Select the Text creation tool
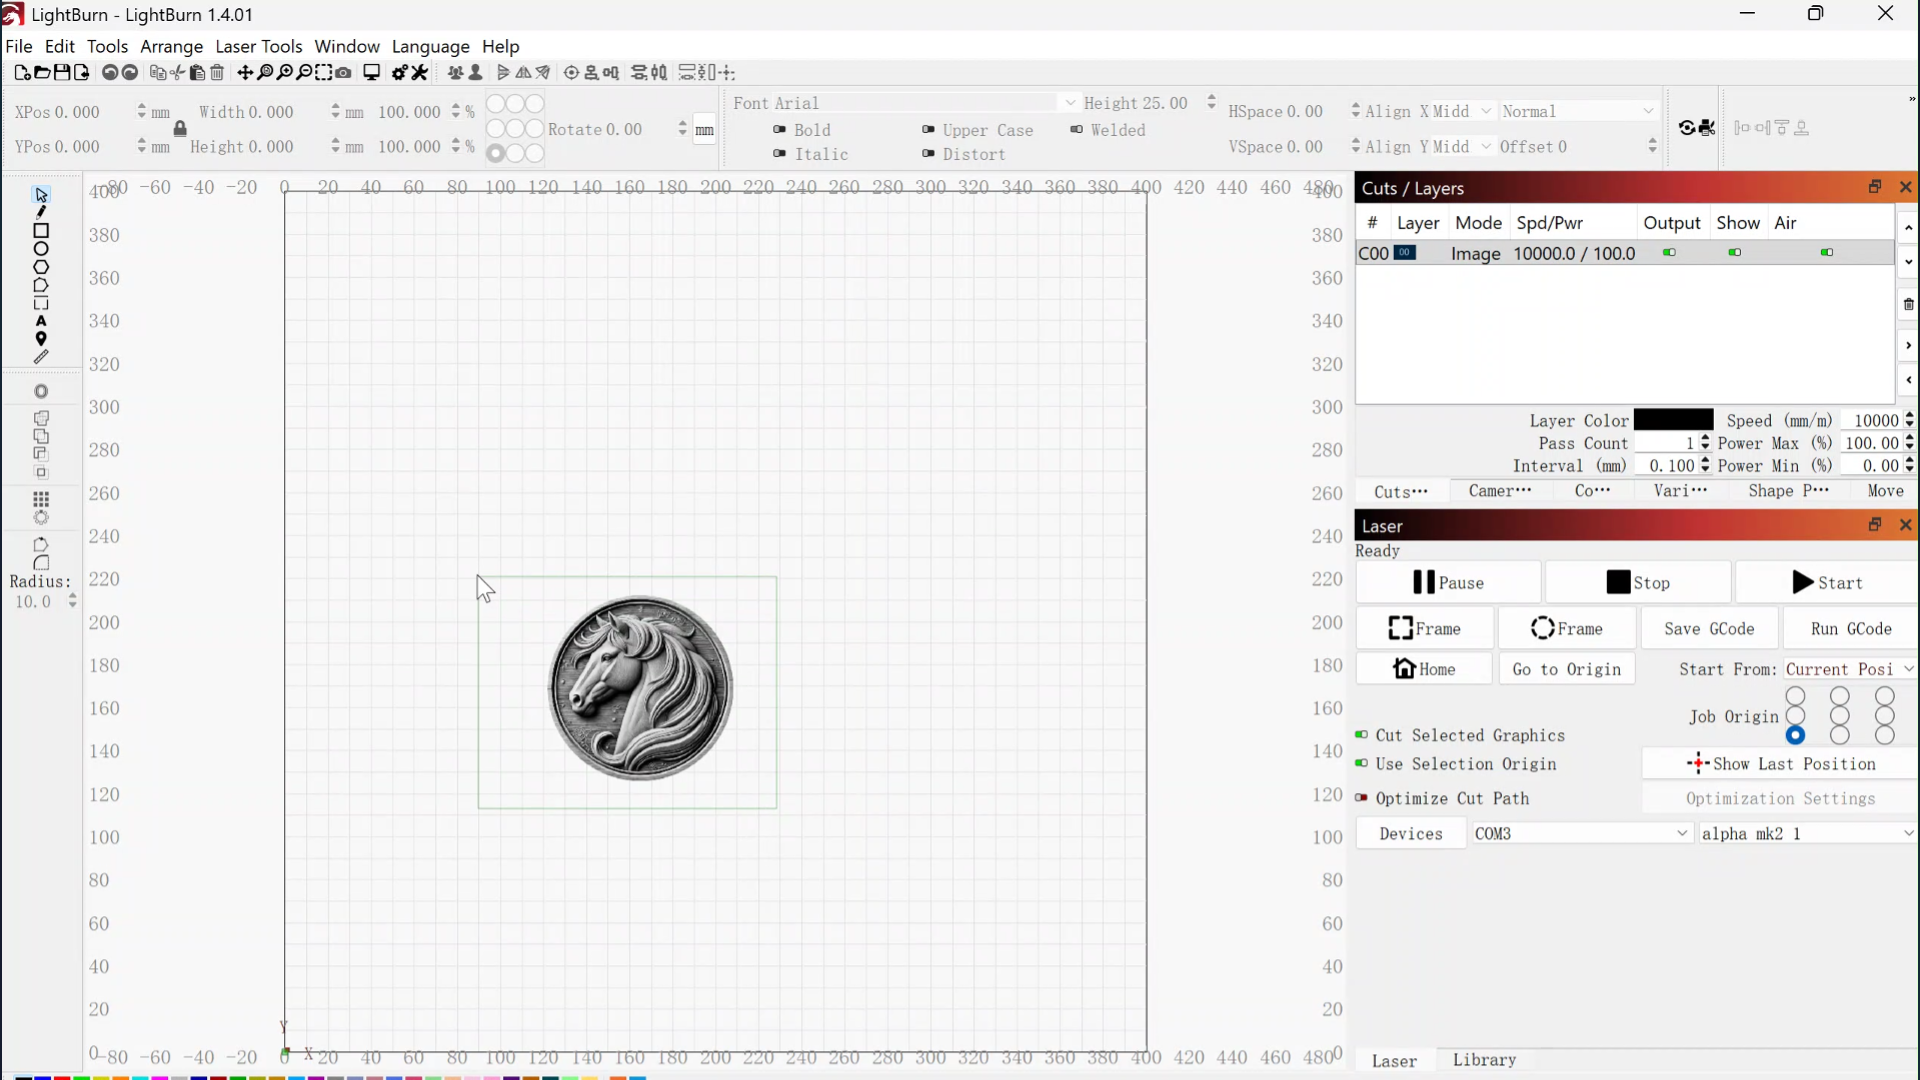Viewport: 1920px width, 1080px height. point(41,321)
